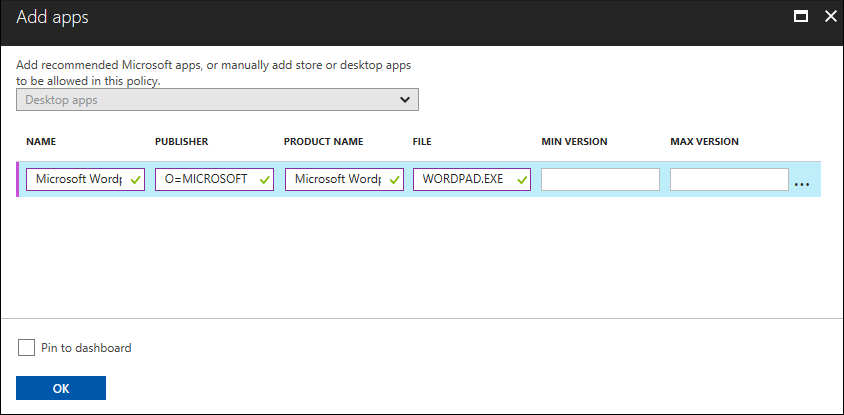Focus the Product Name text input
This screenshot has width=844, height=415.
click(x=334, y=180)
